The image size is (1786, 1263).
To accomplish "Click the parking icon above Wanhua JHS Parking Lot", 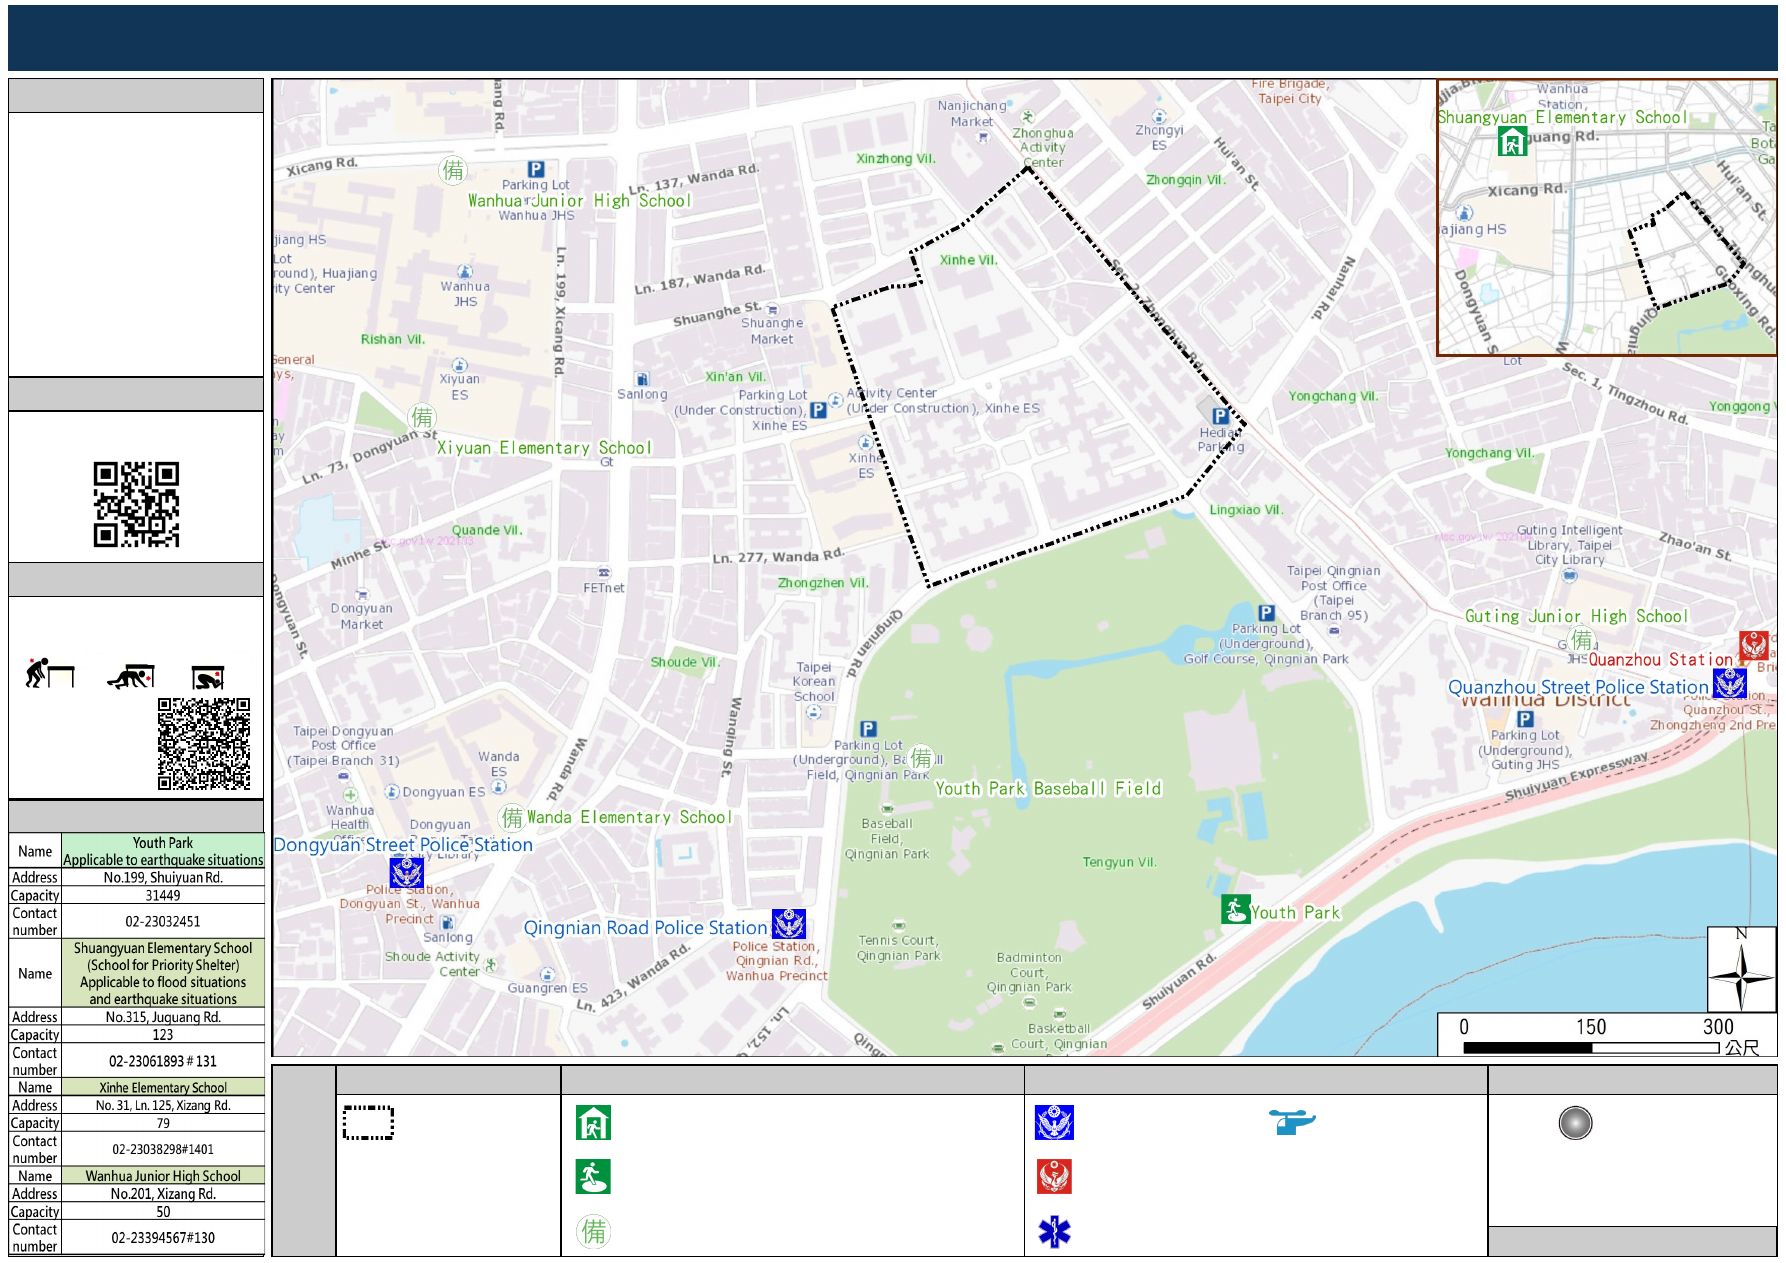I will tap(536, 170).
